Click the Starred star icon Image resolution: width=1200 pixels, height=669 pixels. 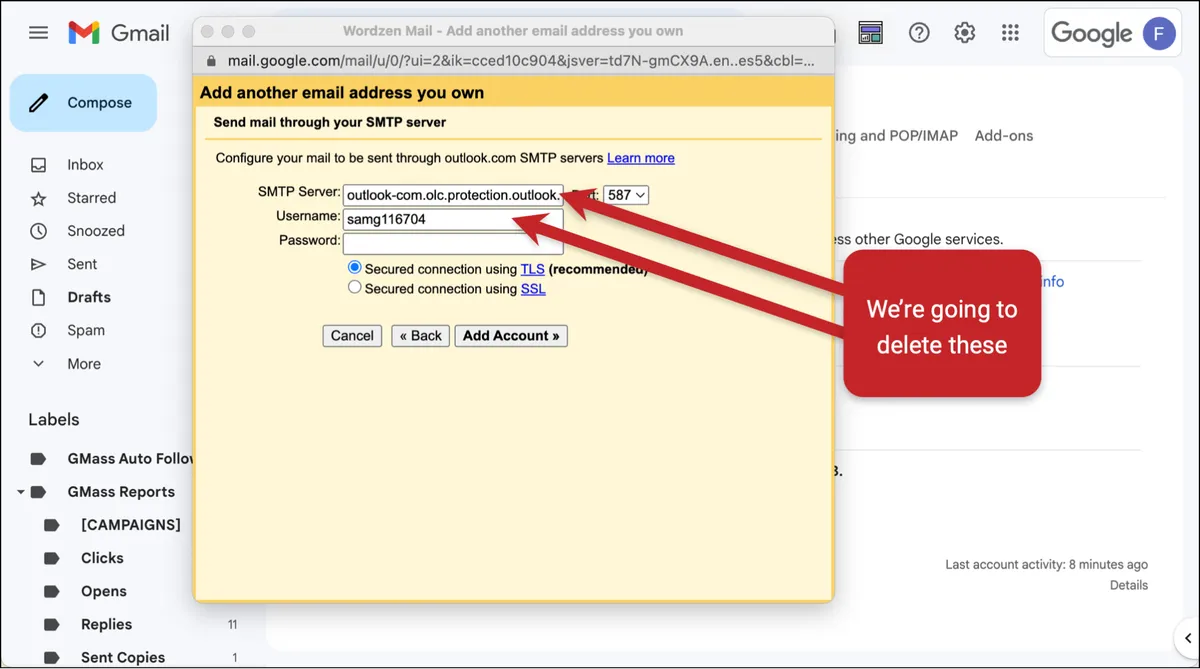[38, 198]
